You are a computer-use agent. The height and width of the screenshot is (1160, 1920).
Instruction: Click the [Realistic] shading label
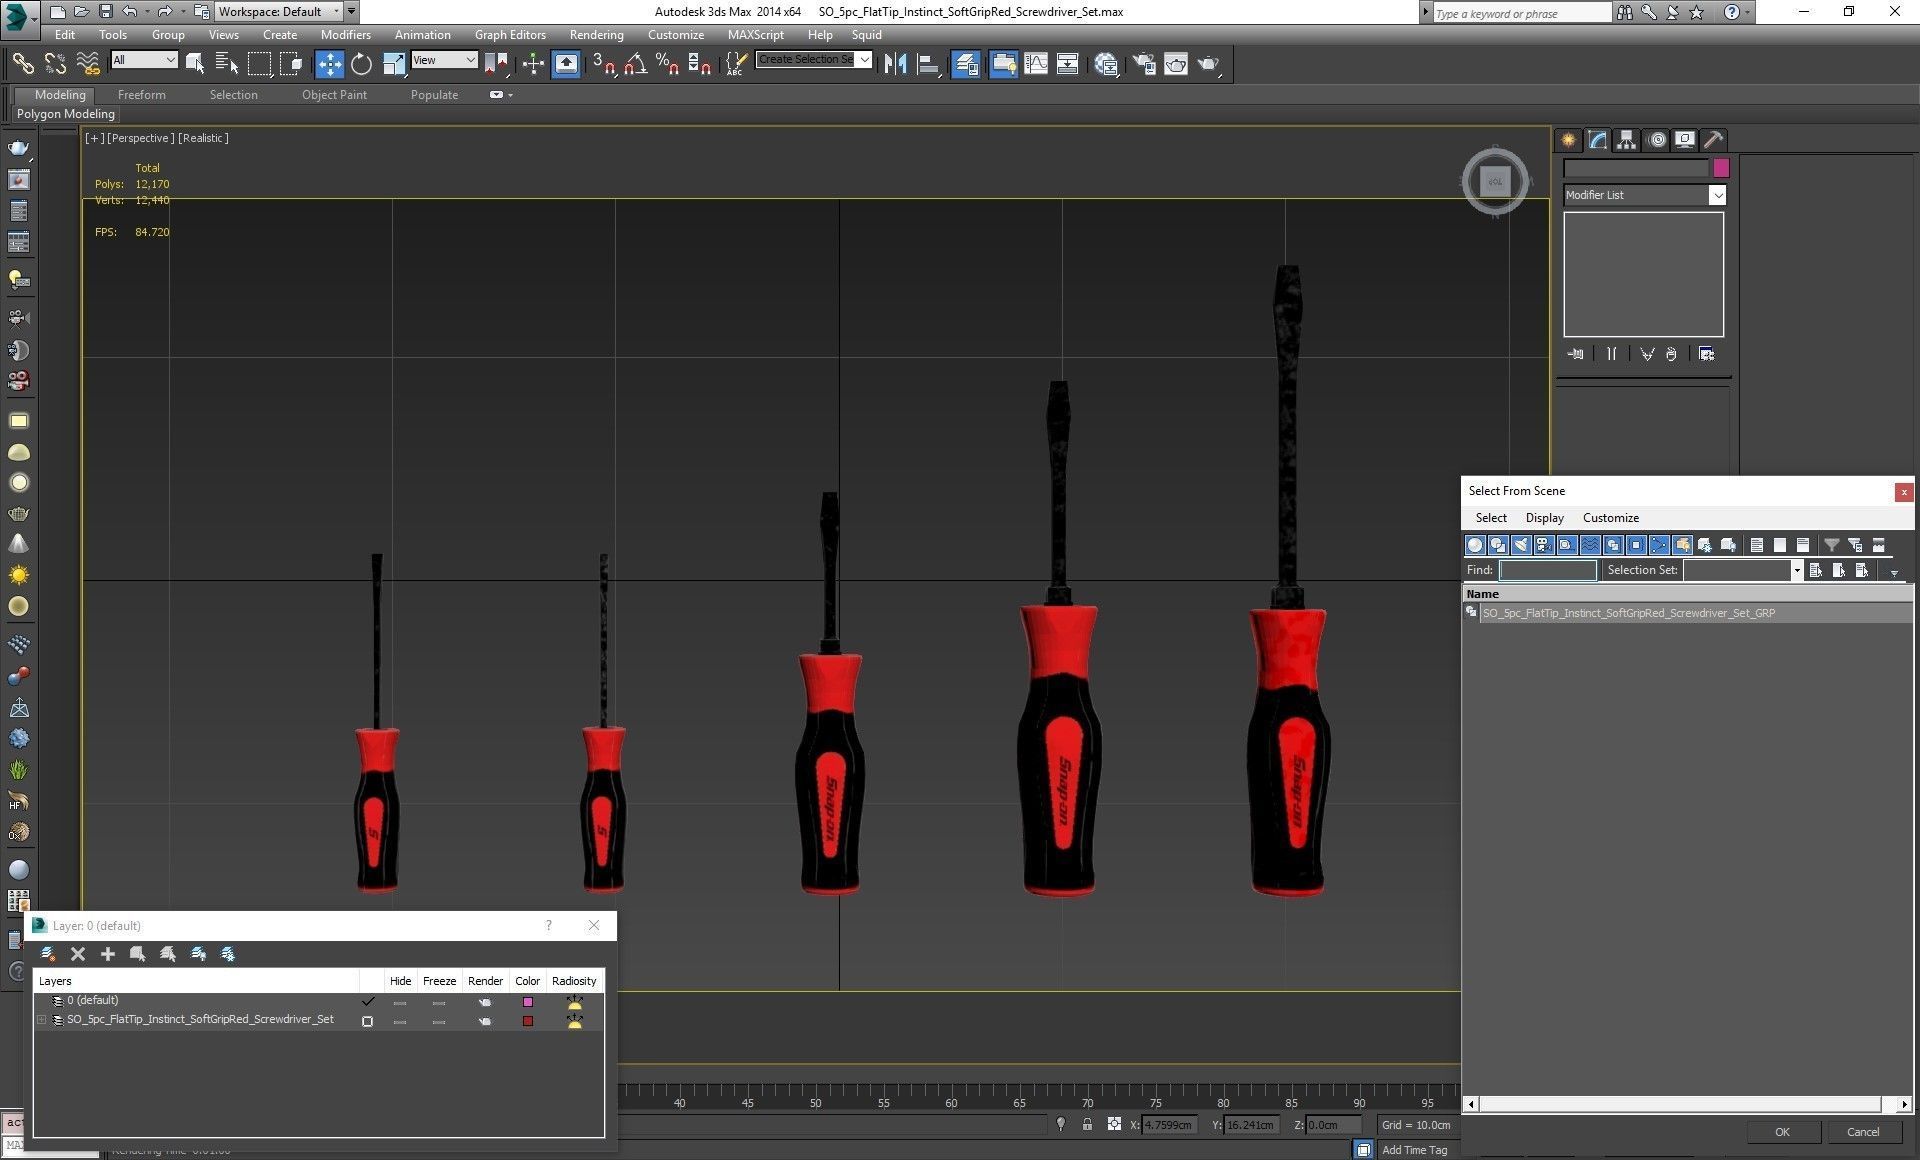point(203,138)
